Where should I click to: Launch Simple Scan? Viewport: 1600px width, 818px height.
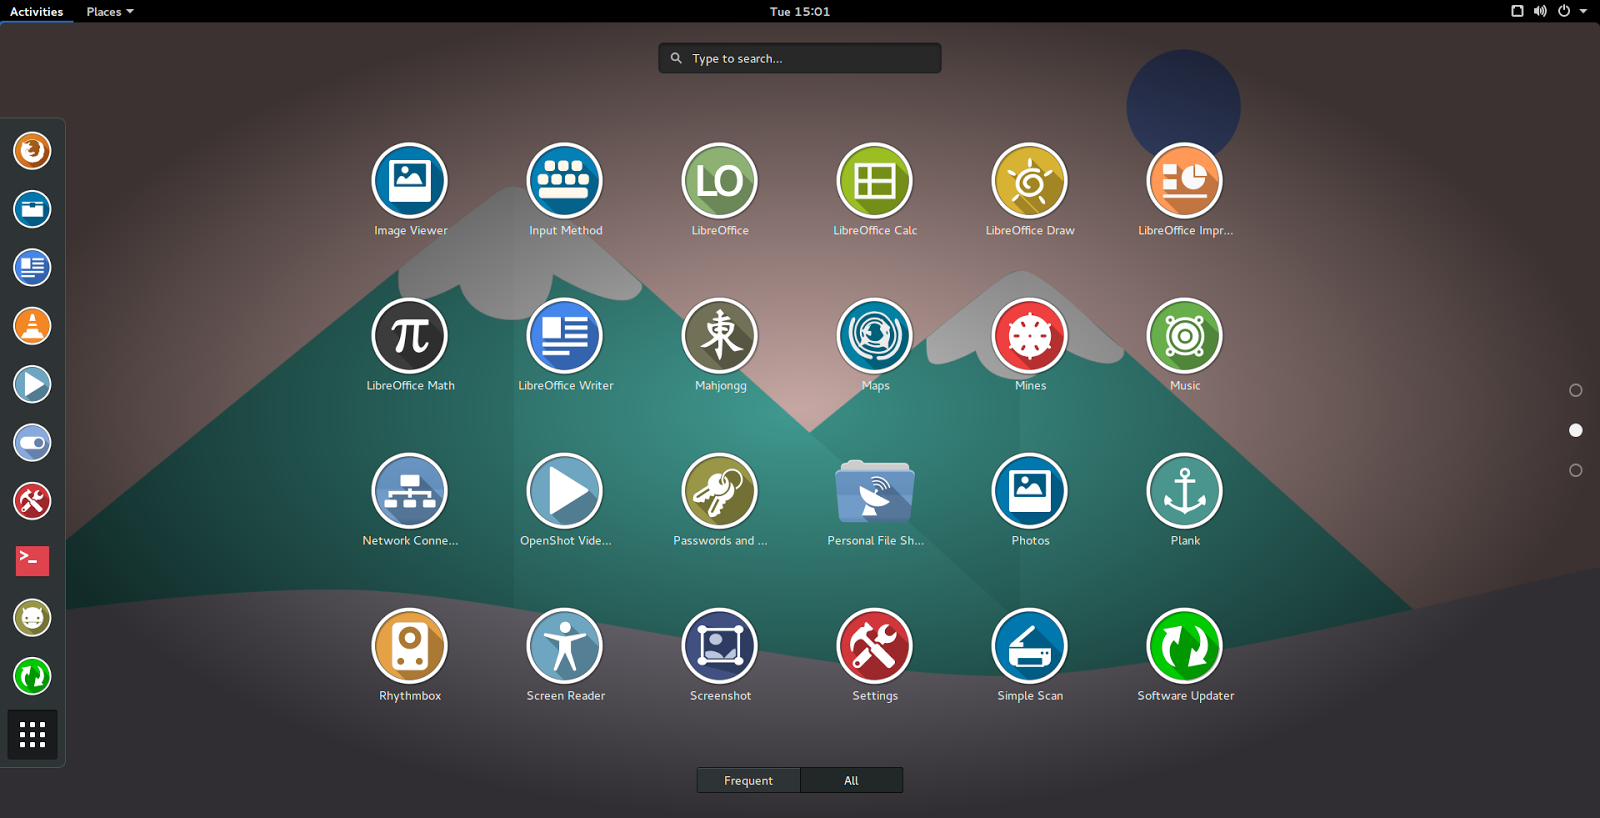[x=1030, y=646]
